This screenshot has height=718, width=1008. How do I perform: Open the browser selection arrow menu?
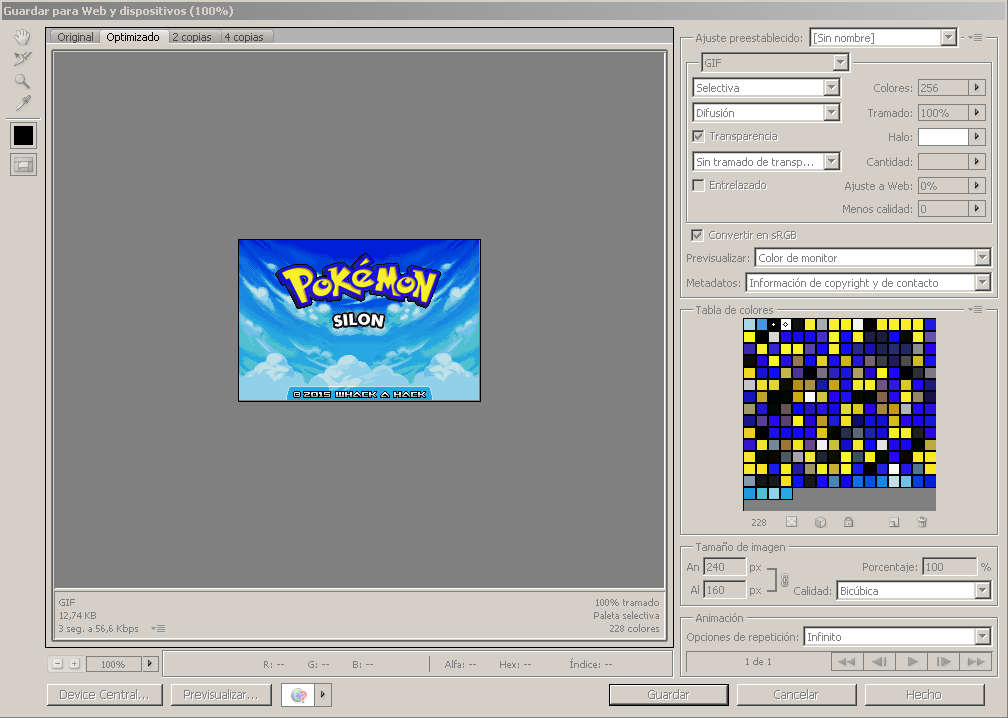pos(323,695)
